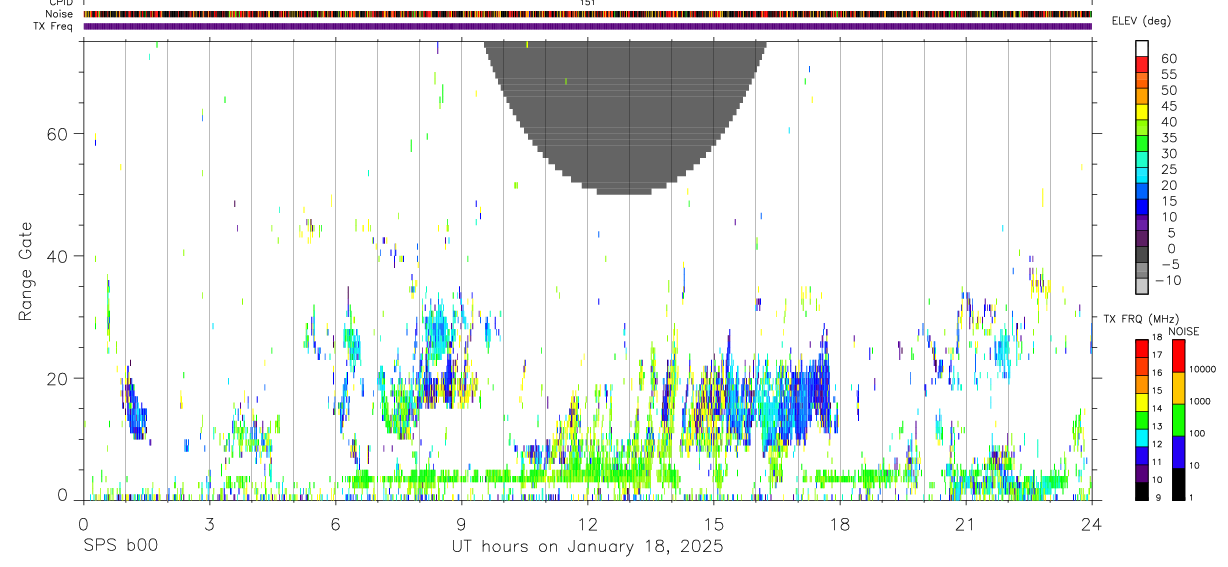1228x567 pixels.
Task: Click the multicolored Noise strip above plot
Action: click(x=588, y=14)
